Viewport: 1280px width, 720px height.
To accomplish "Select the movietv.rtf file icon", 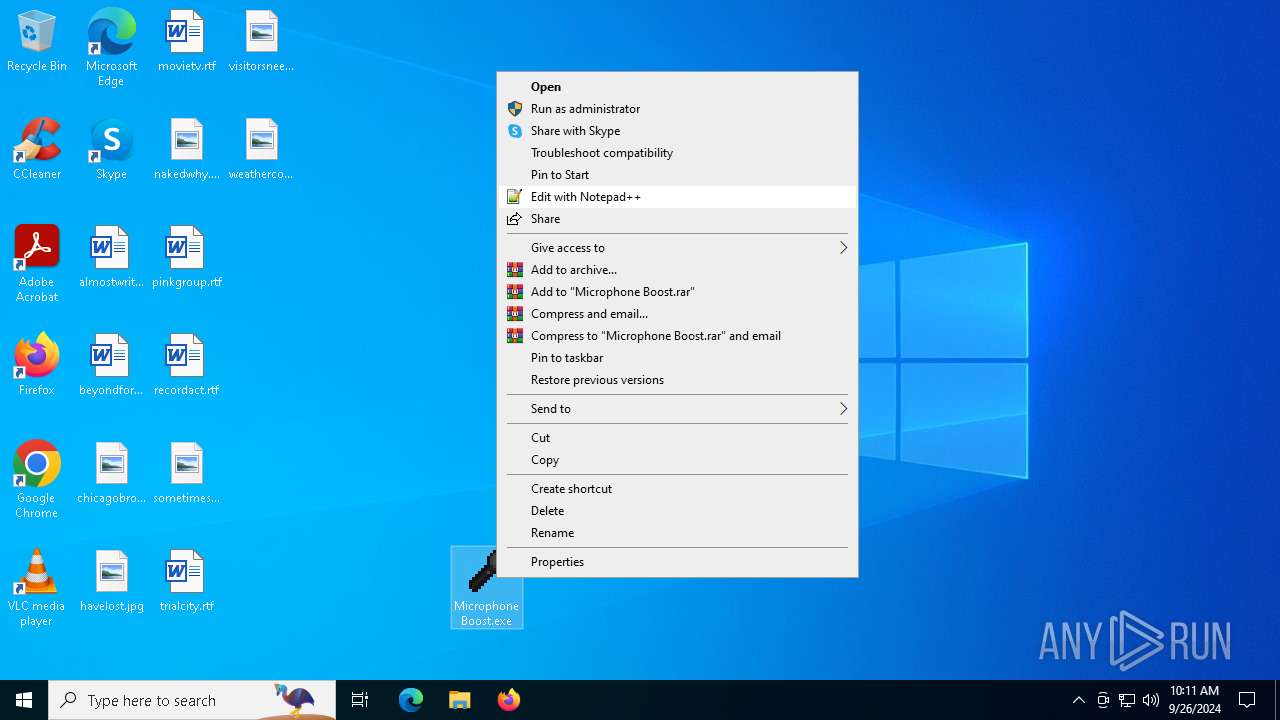I will 186,42.
